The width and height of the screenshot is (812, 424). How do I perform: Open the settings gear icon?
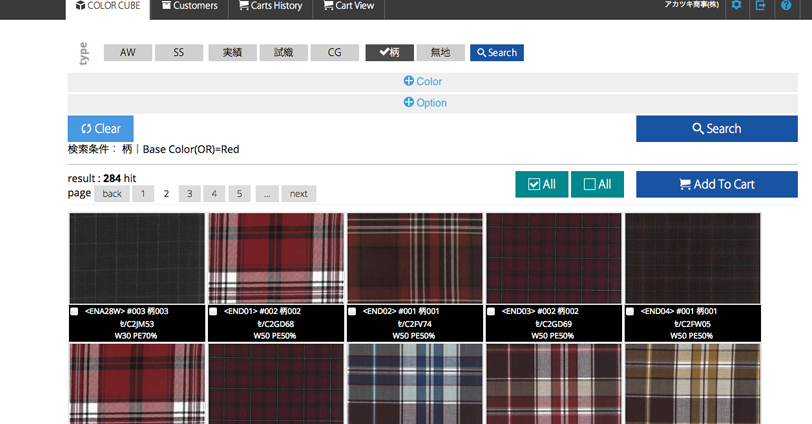pos(736,5)
